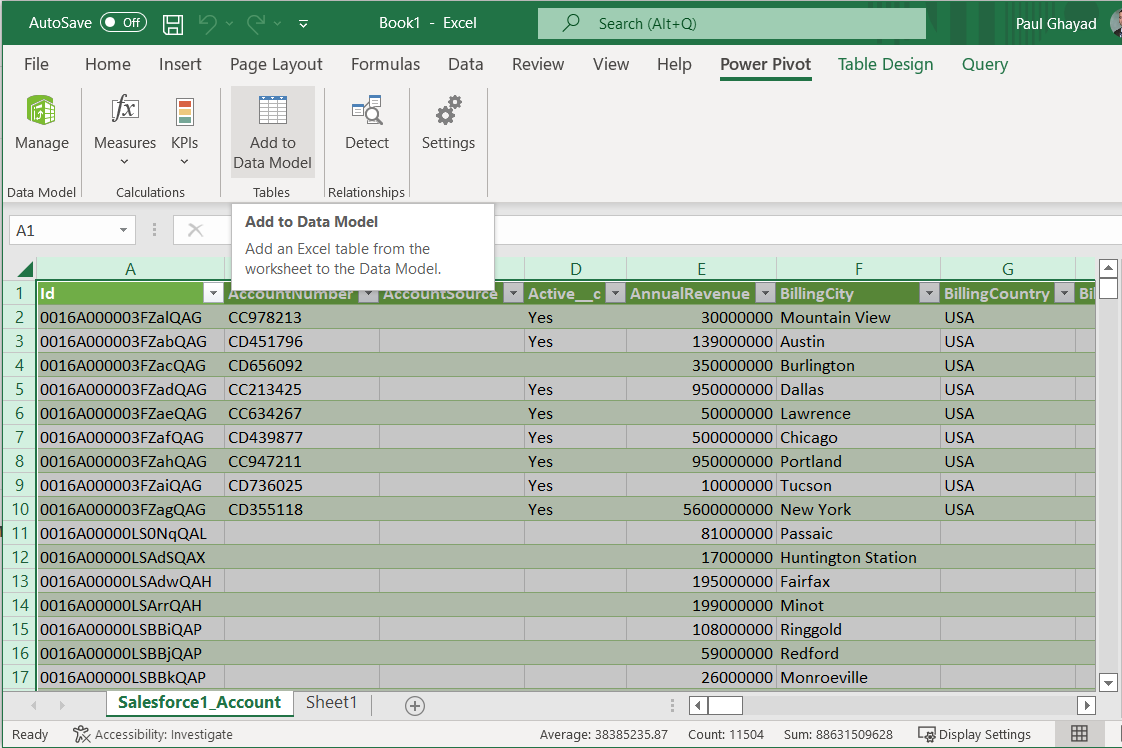Screen dimensions: 1122x748
Task: Click cell 0016A00000LSBBkQAP
Action: click(131, 677)
